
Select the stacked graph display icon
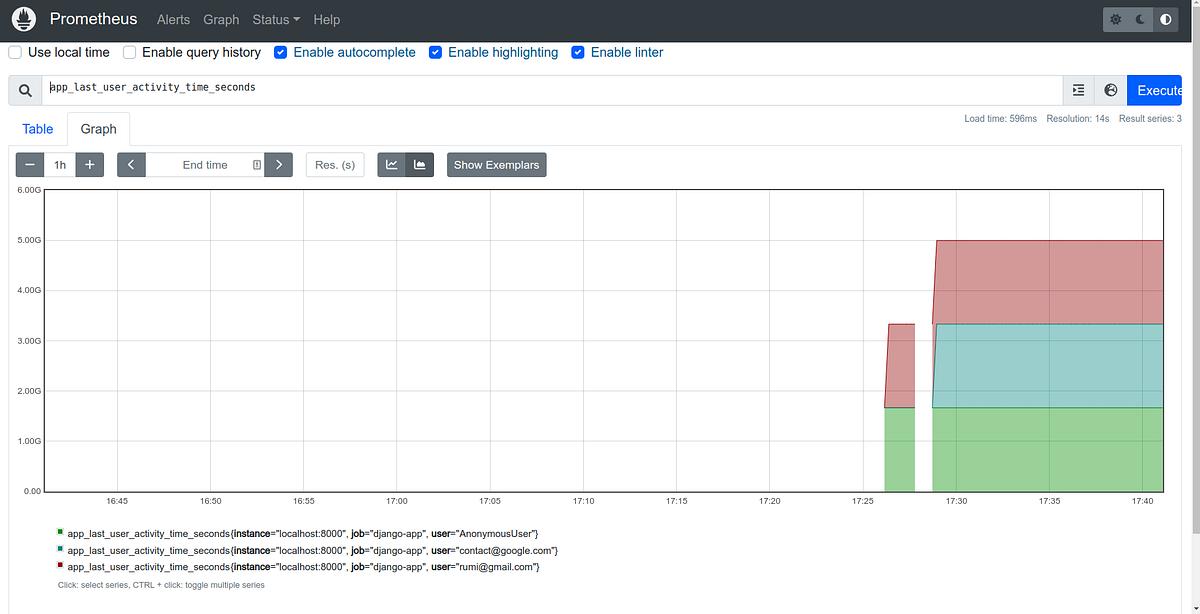pos(419,164)
